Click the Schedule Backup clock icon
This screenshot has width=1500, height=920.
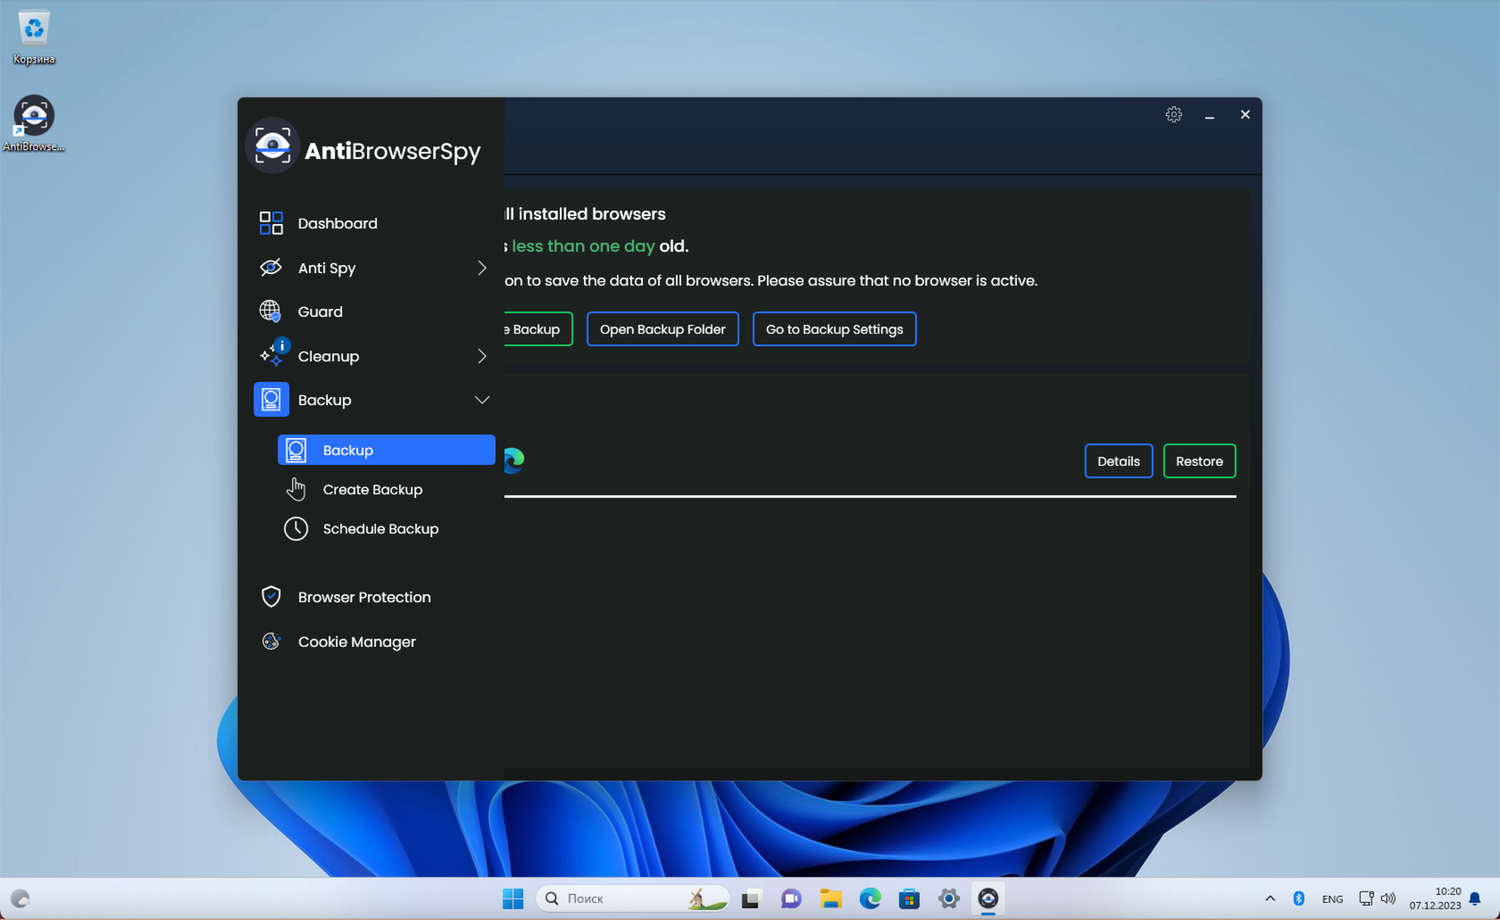pos(296,529)
